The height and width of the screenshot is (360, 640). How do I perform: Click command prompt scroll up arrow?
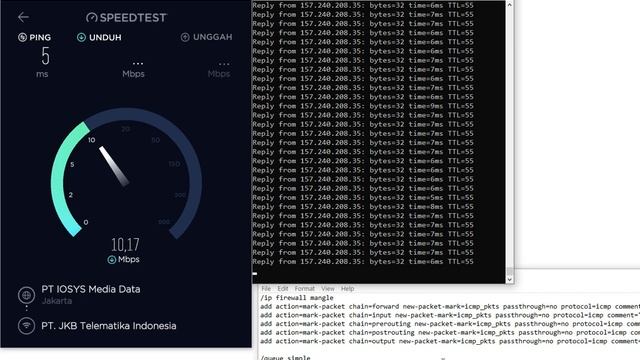[x=509, y=5]
